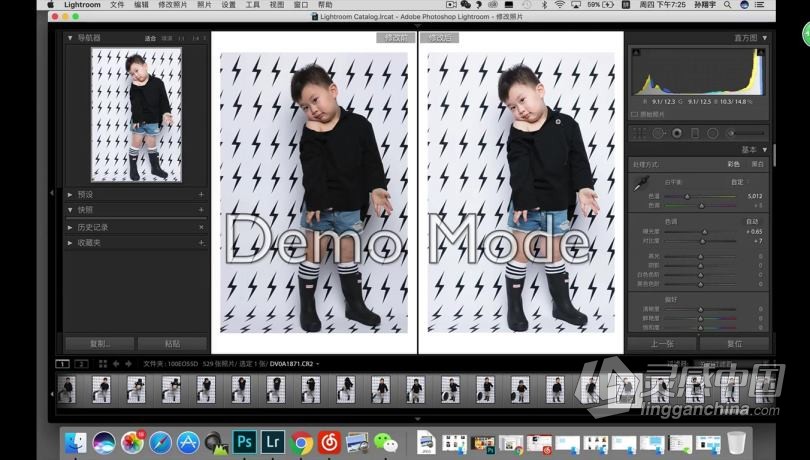
Task: Expand the 预设 panel
Action: 70,195
